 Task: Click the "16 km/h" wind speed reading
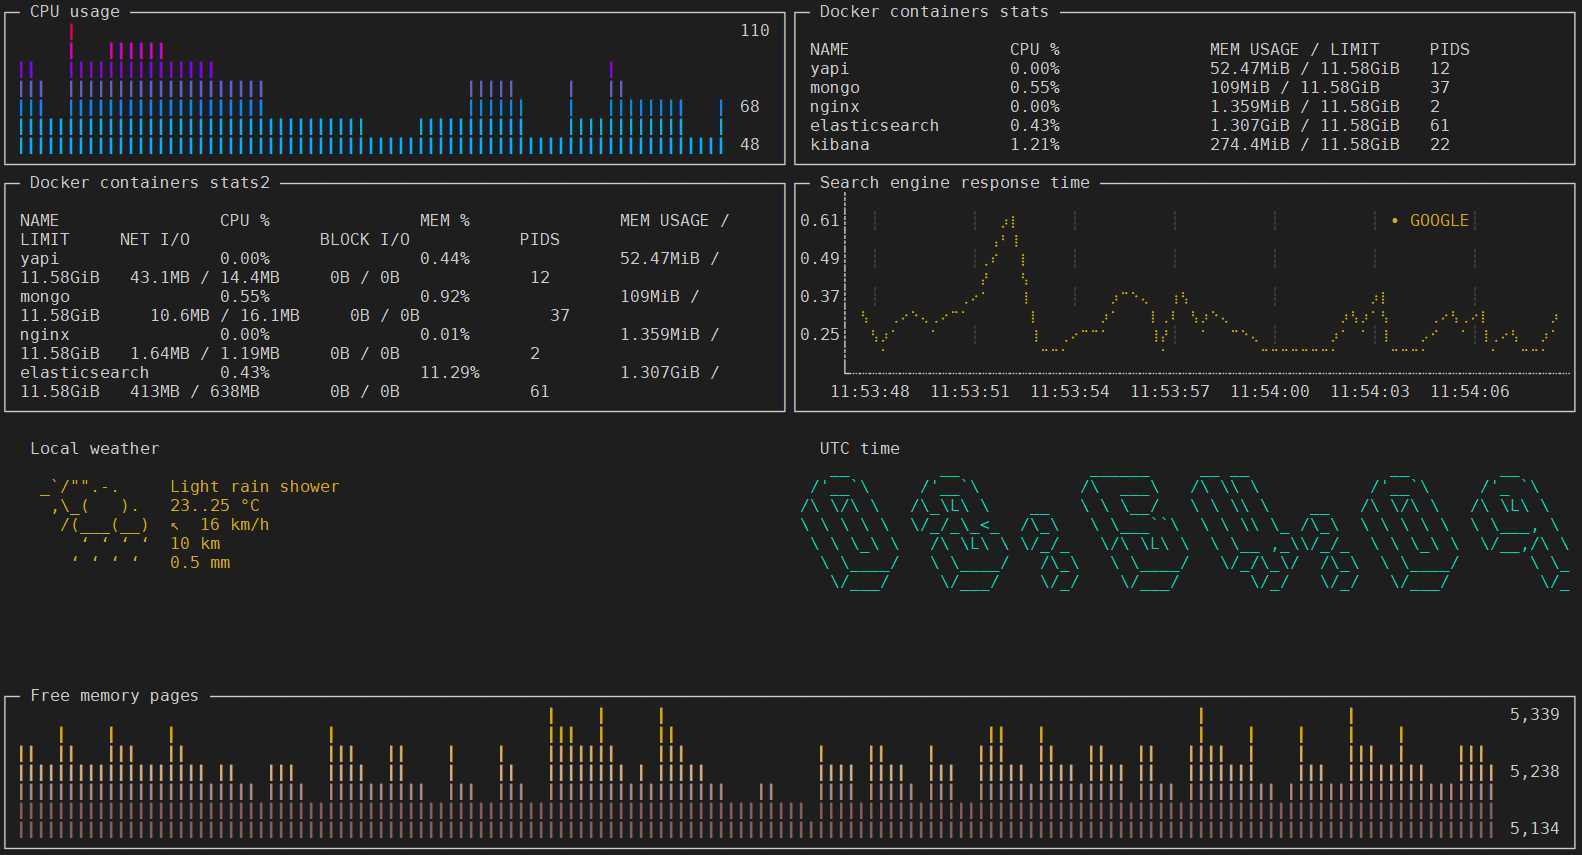click(235, 524)
